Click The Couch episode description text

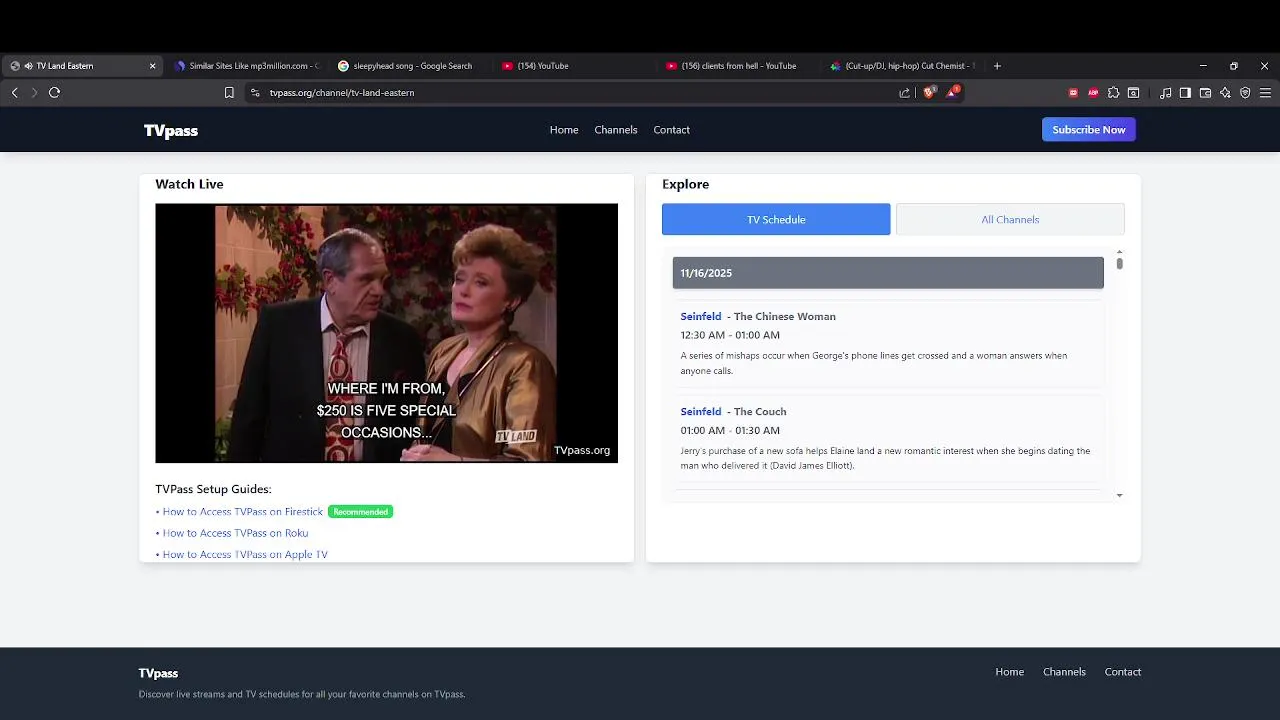885,458
